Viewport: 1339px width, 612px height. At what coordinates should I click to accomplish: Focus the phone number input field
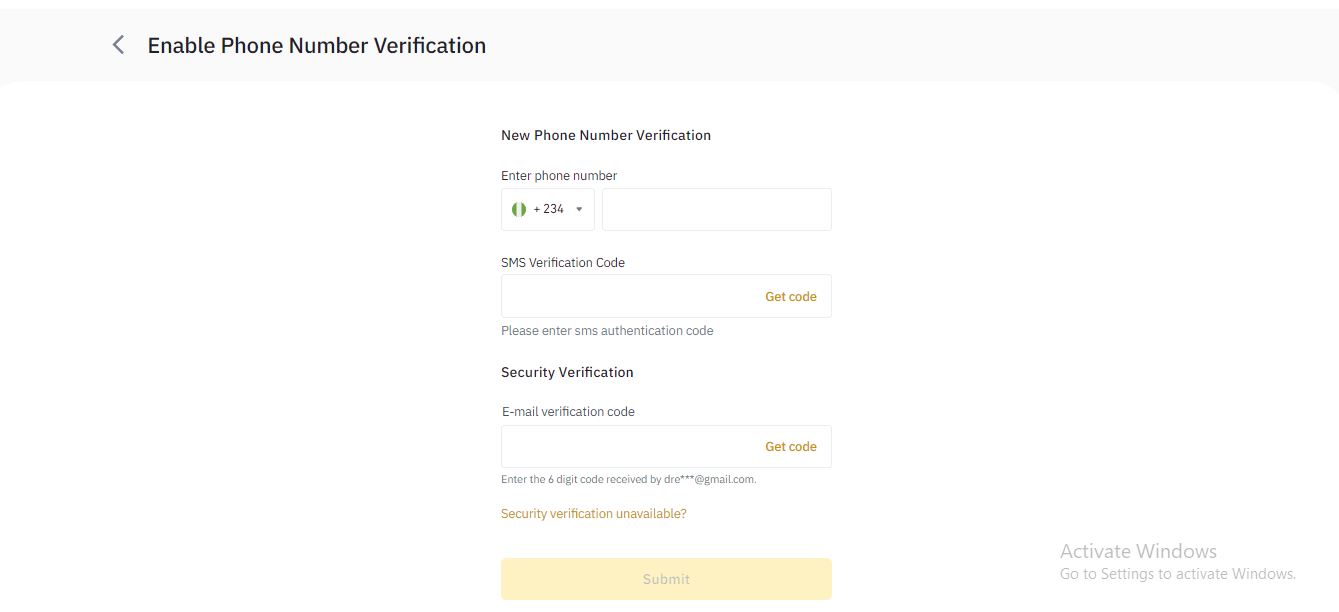[716, 209]
